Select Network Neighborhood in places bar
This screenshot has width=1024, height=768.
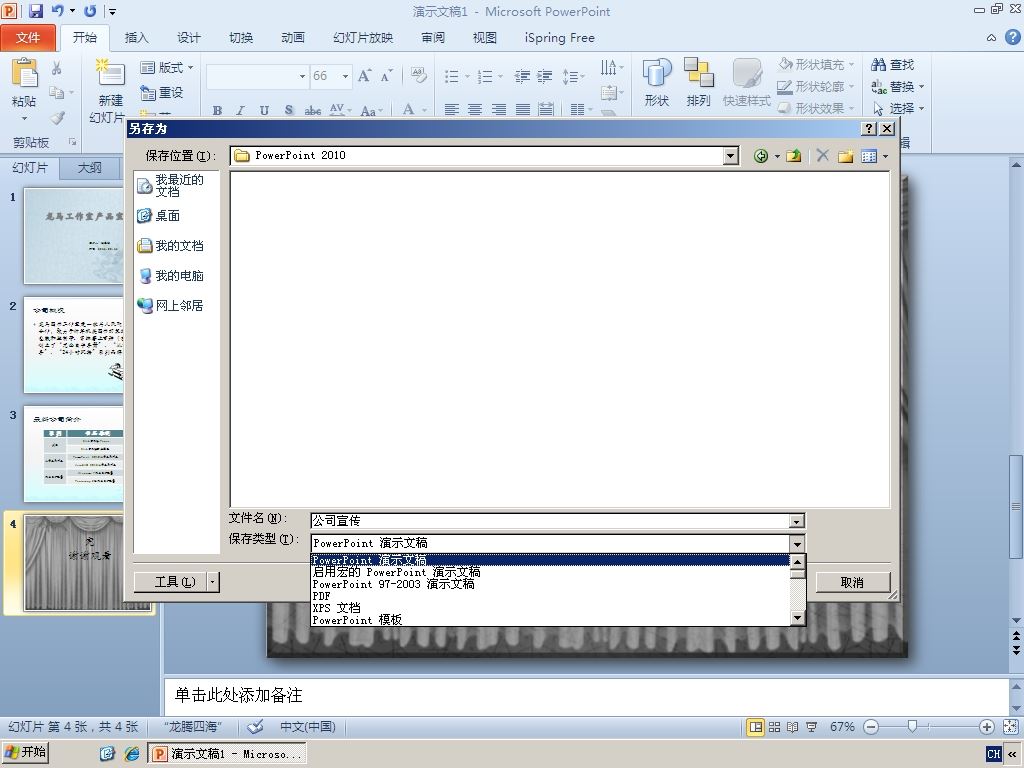(170, 306)
